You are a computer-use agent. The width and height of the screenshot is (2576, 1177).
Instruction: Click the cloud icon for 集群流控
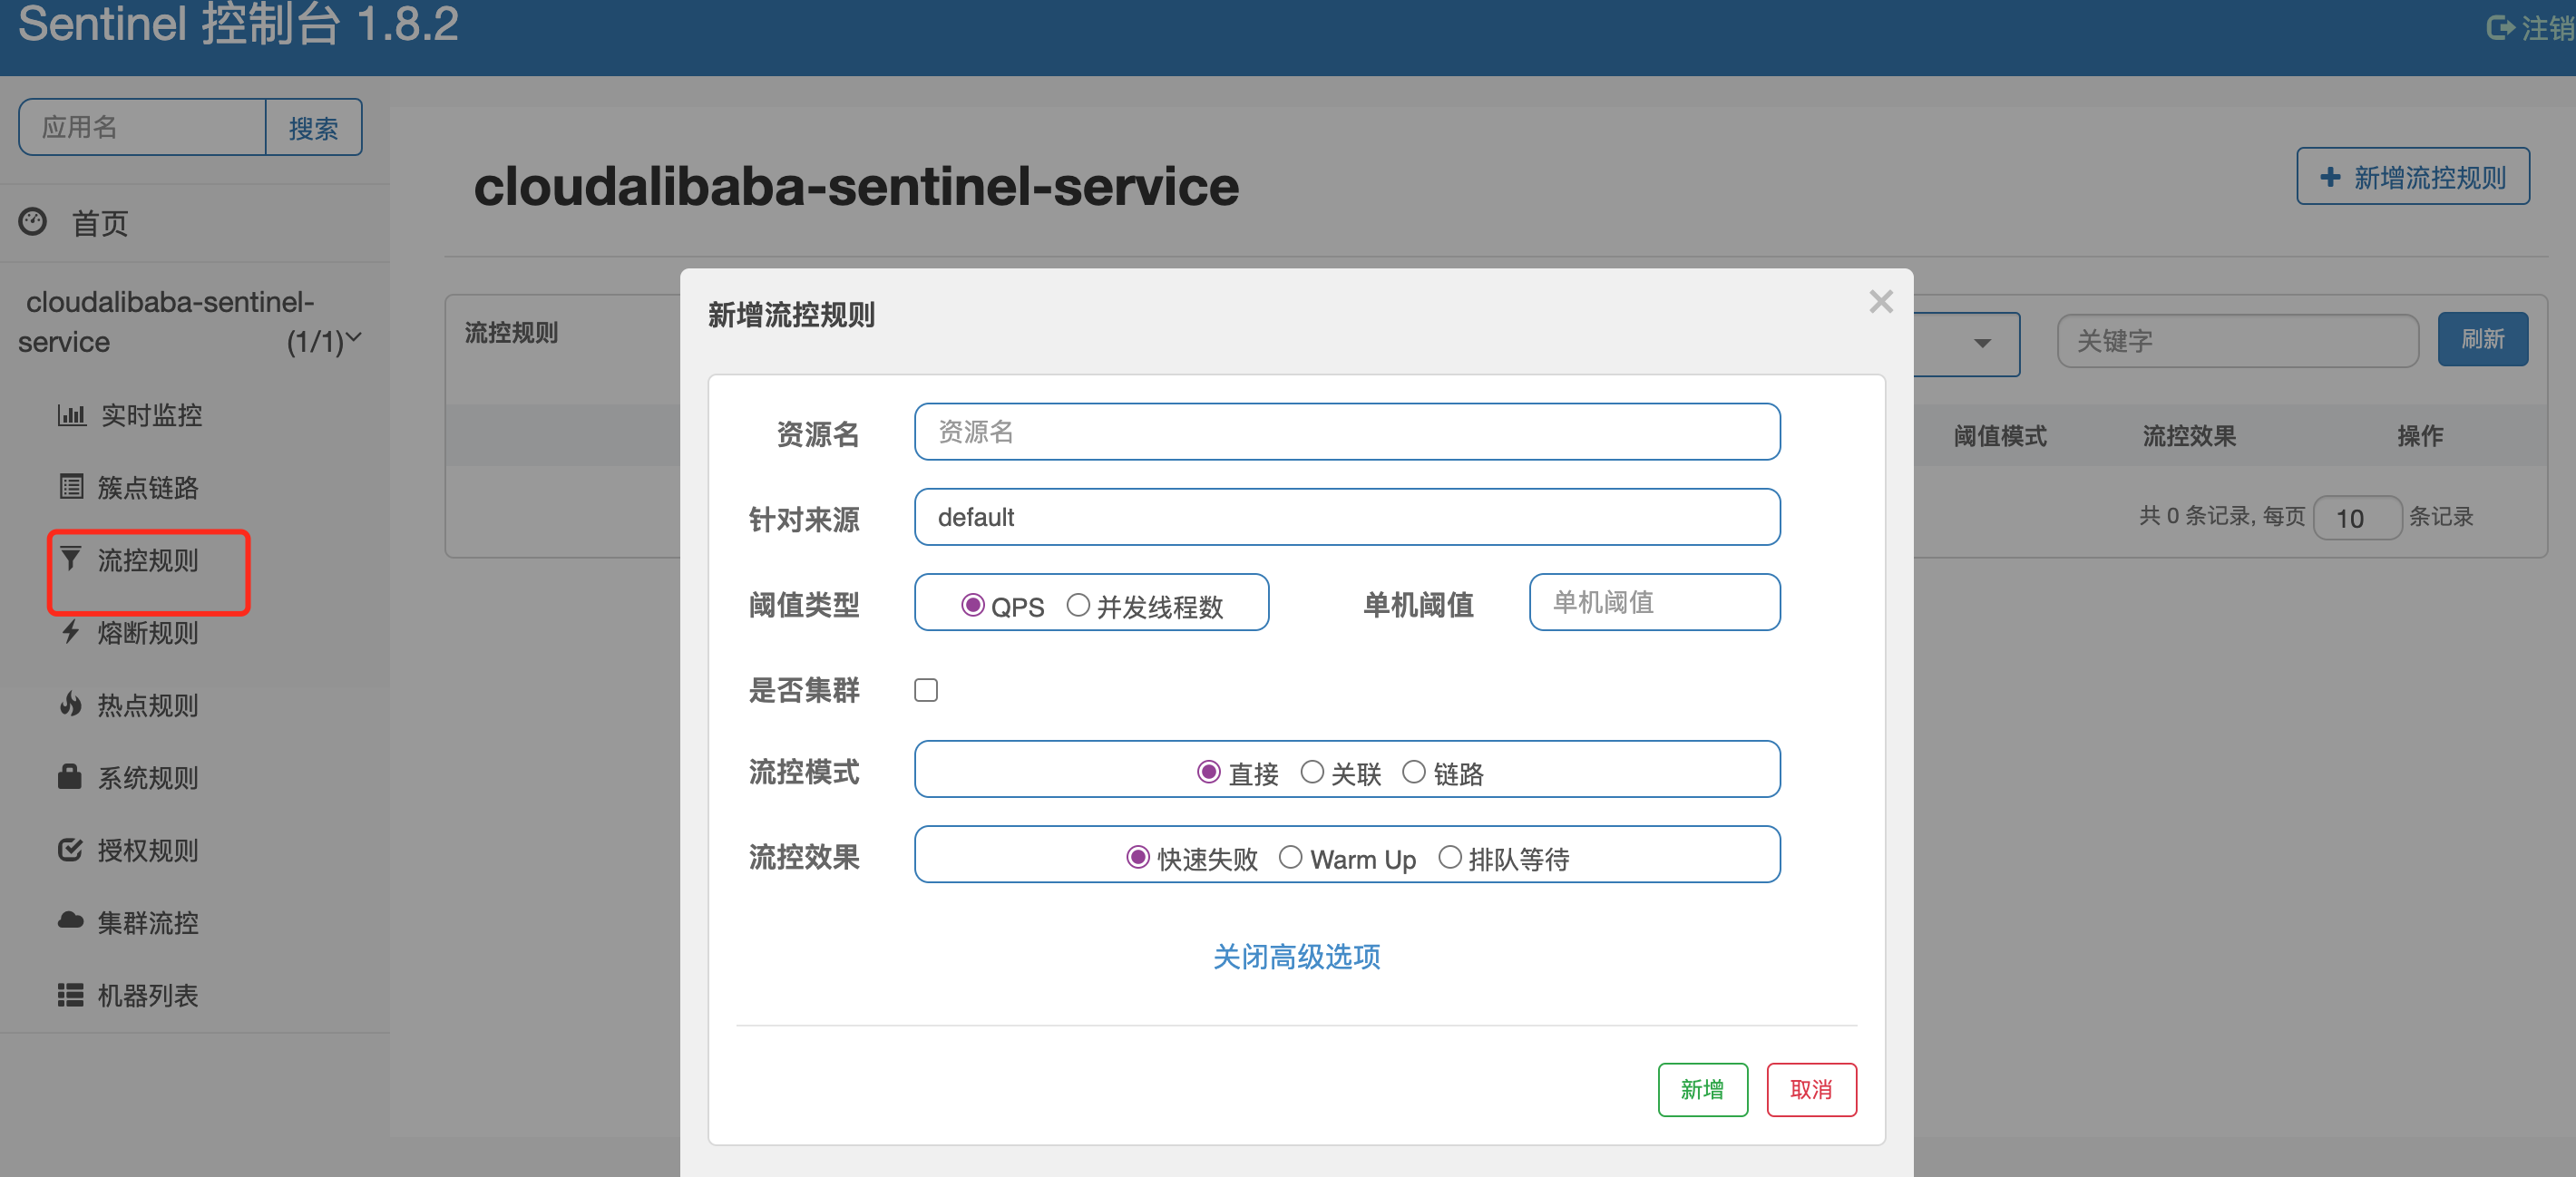tap(70, 920)
